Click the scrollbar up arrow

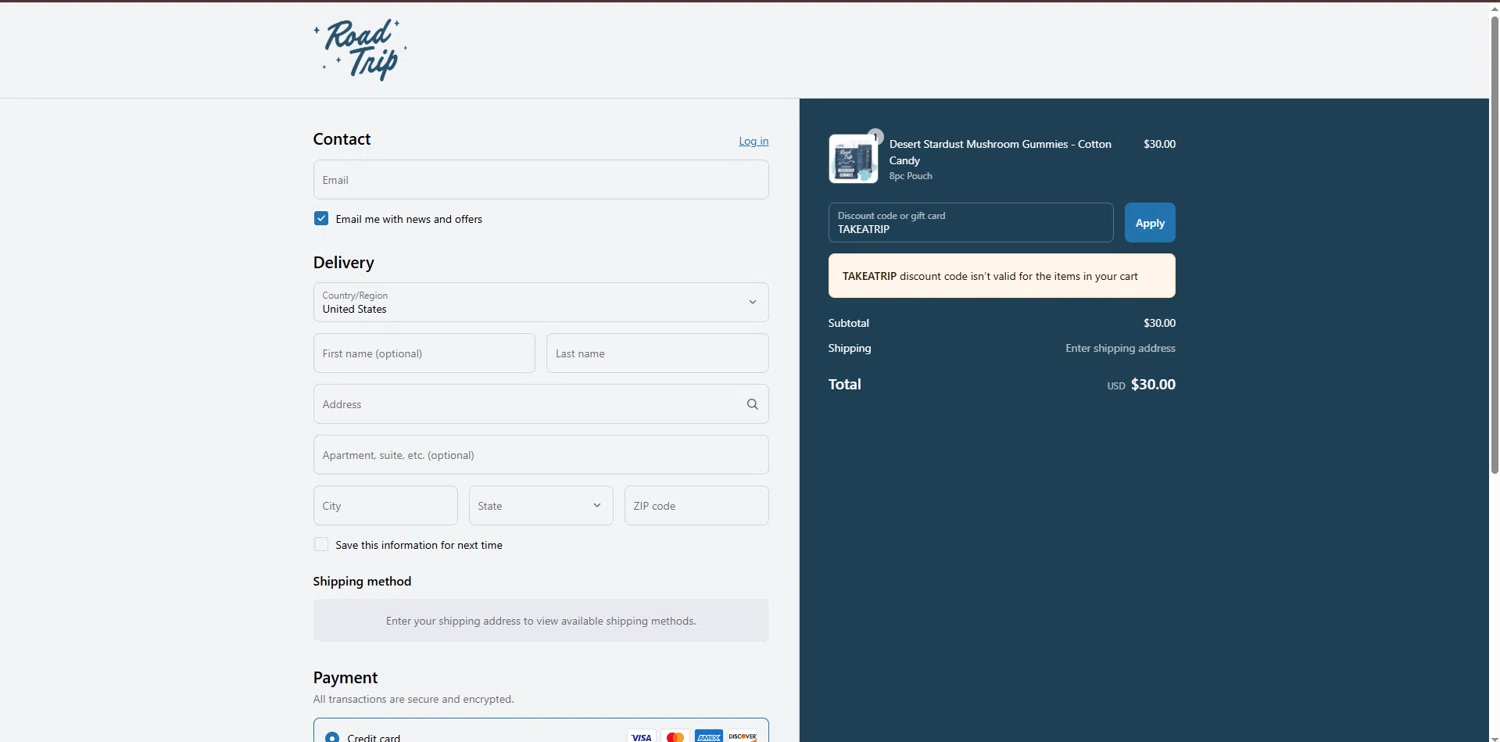pos(1494,7)
